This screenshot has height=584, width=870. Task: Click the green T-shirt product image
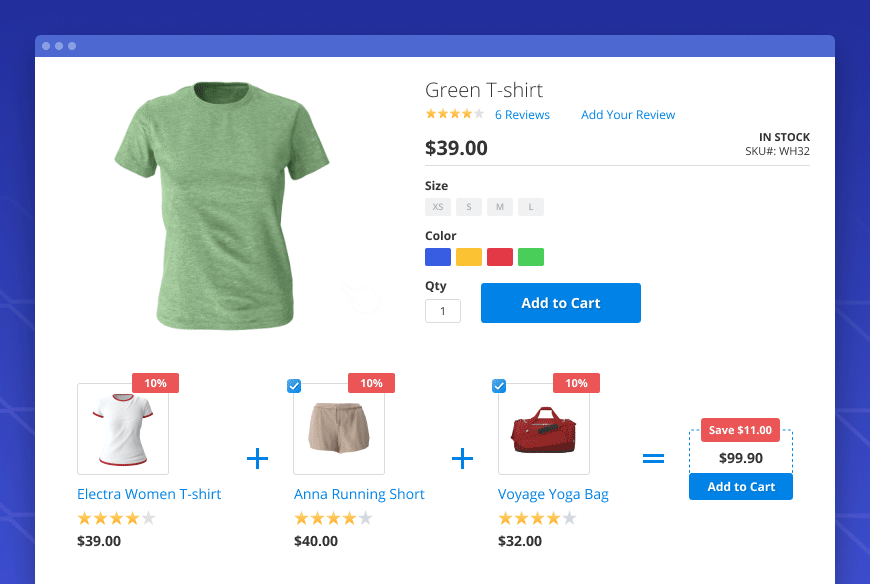[x=221, y=205]
